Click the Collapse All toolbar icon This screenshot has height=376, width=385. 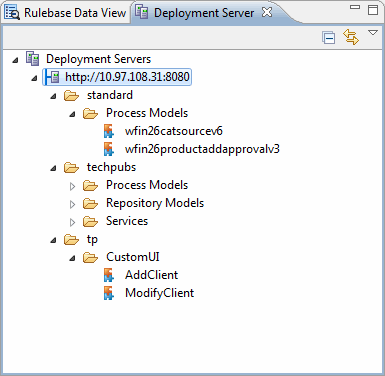point(328,37)
